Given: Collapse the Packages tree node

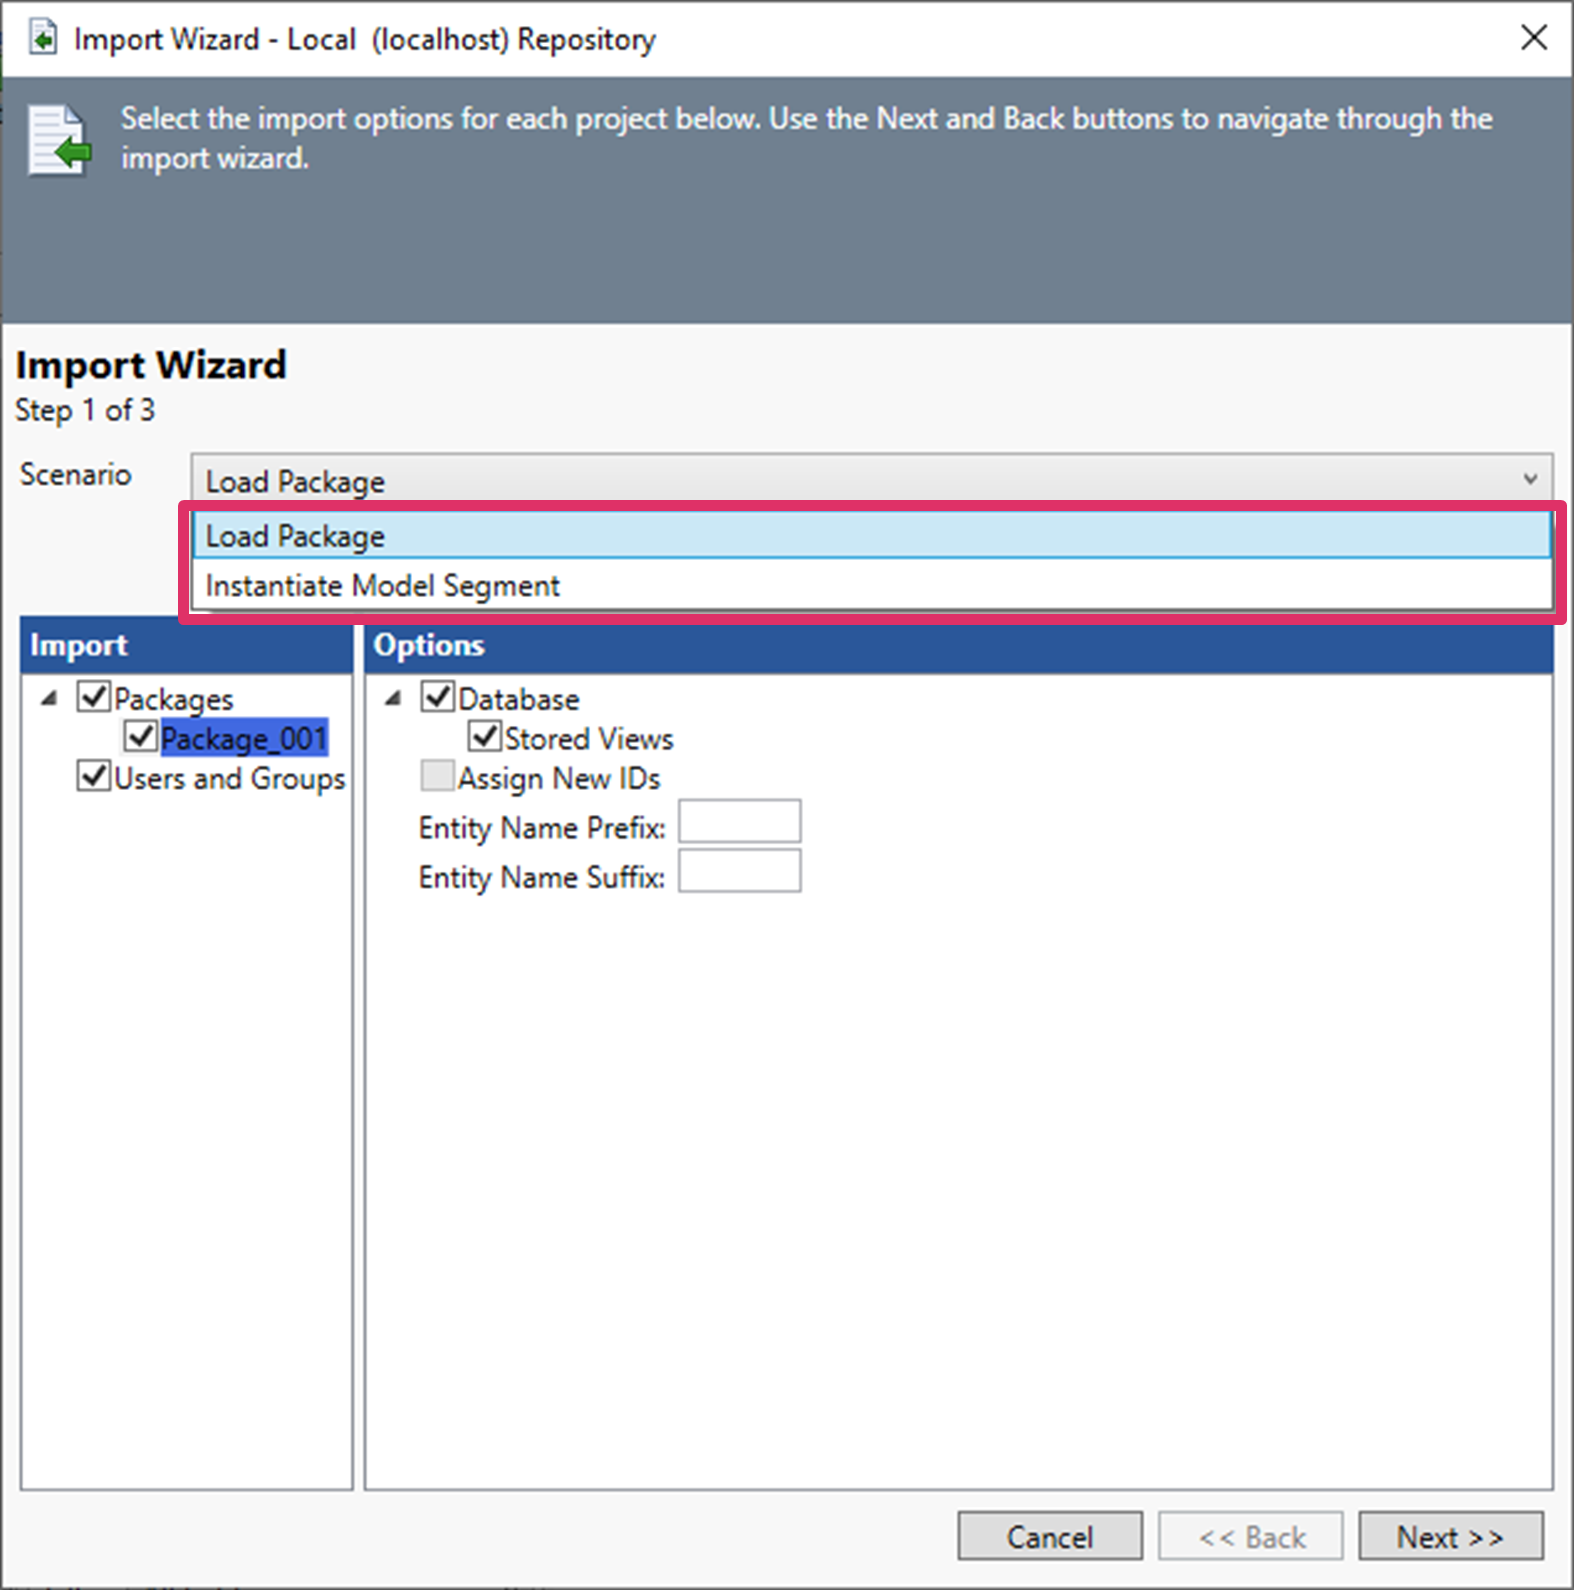Looking at the screenshot, I should 49,698.
